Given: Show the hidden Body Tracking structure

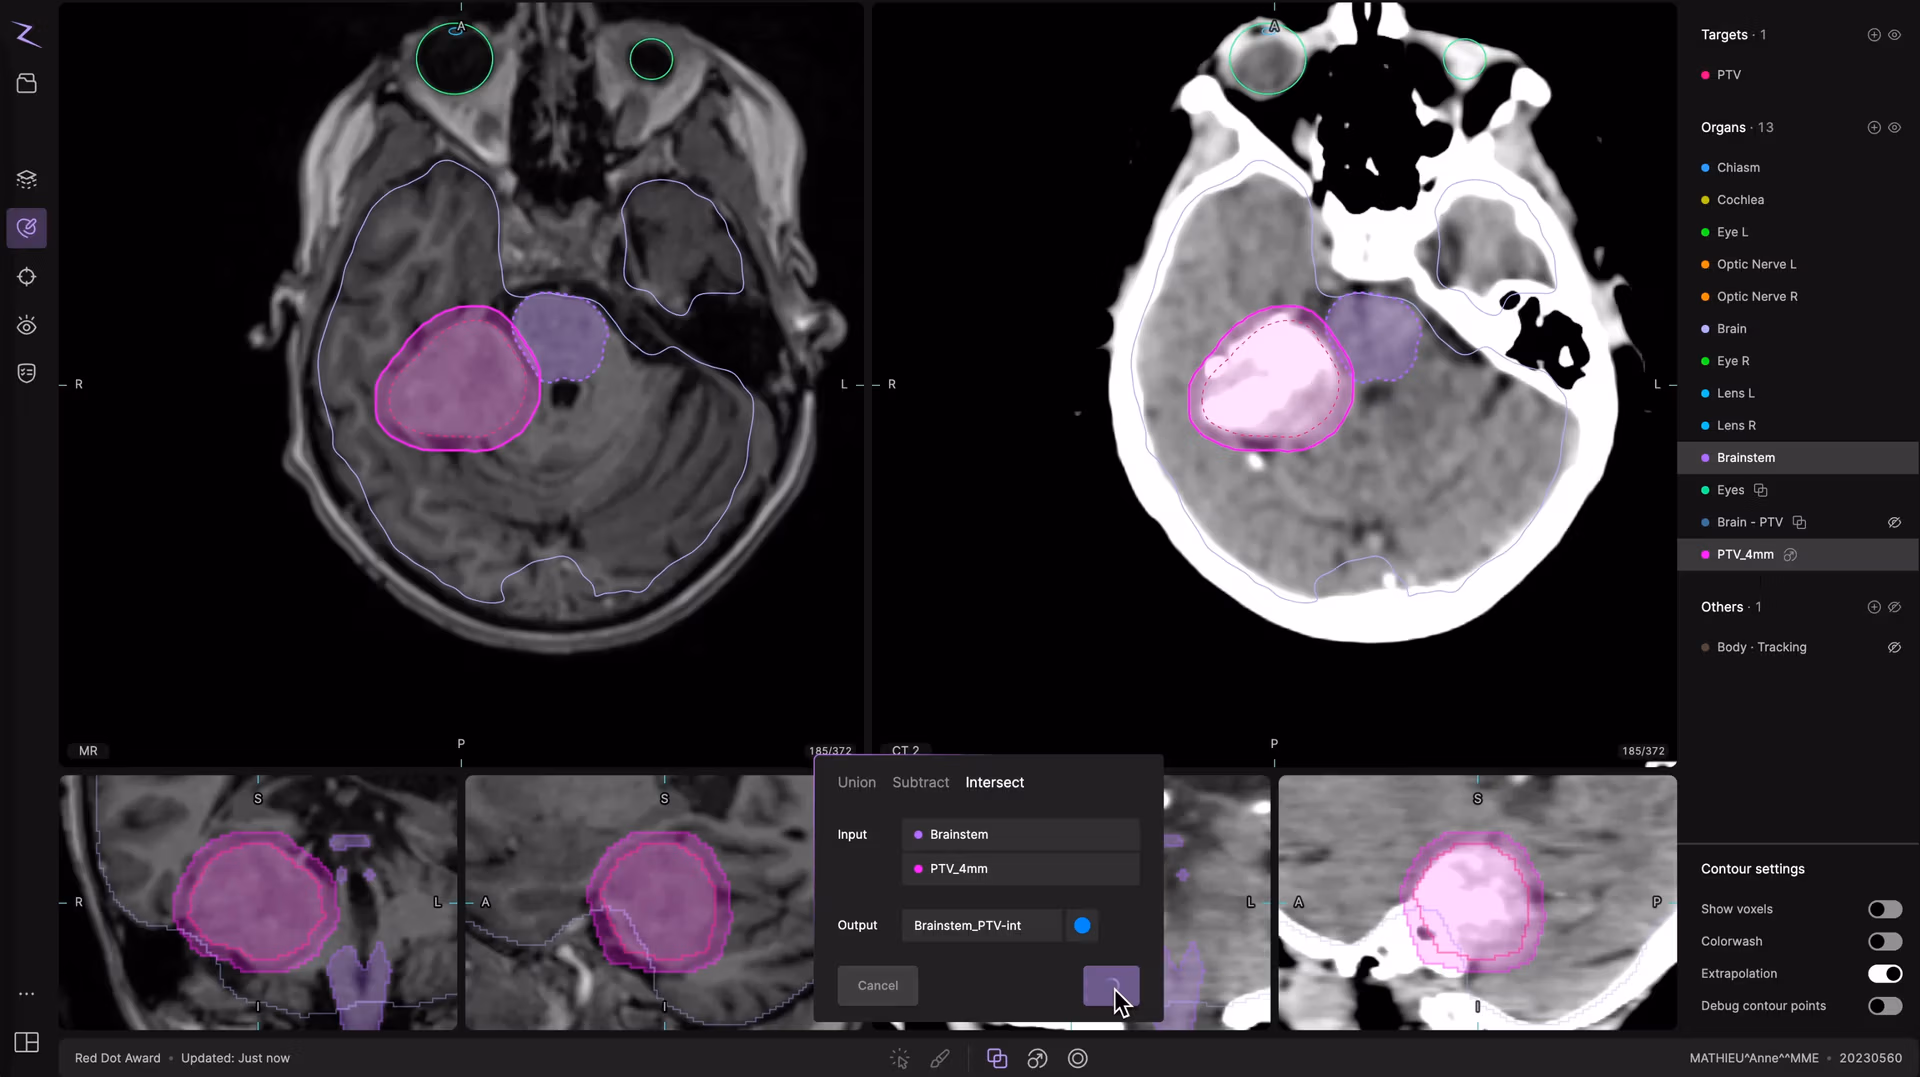Looking at the screenshot, I should tap(1895, 647).
